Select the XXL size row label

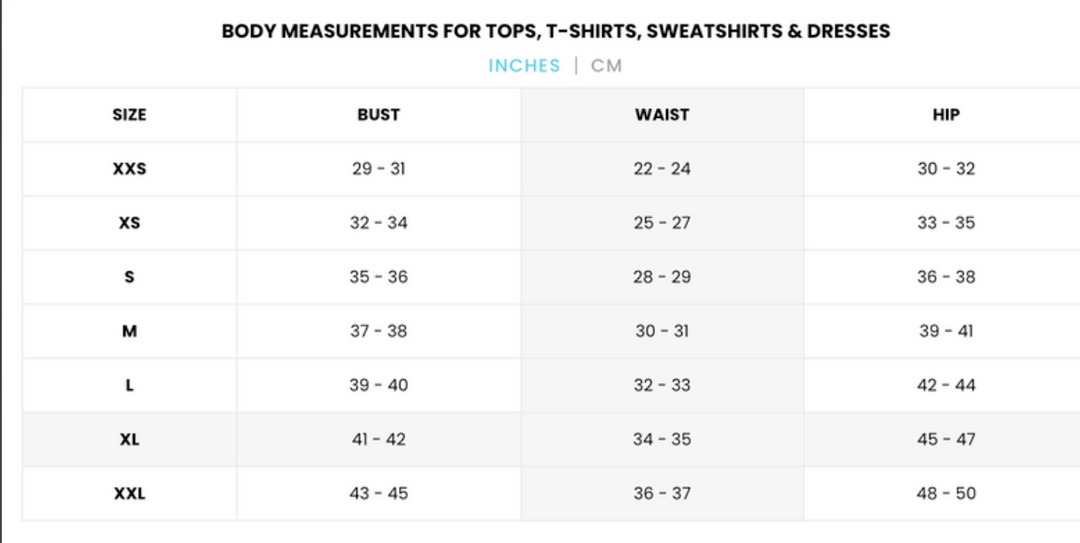point(129,493)
